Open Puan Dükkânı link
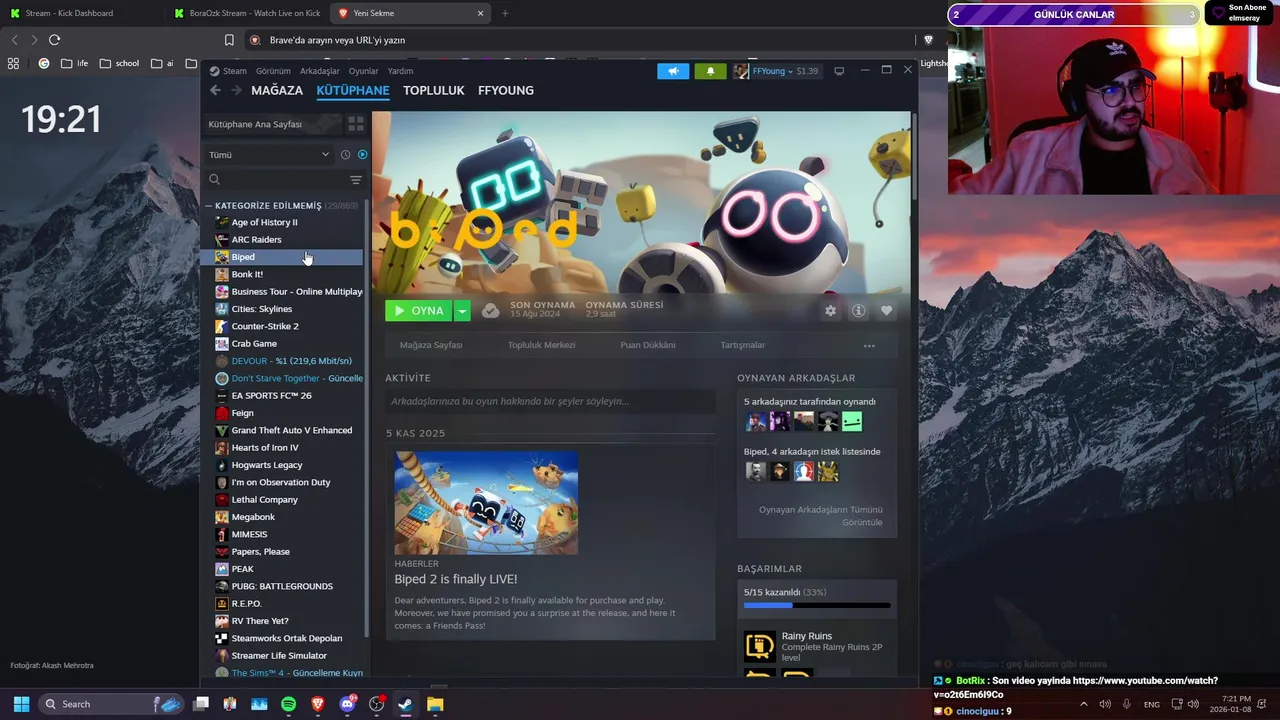The height and width of the screenshot is (720, 1280). (648, 345)
